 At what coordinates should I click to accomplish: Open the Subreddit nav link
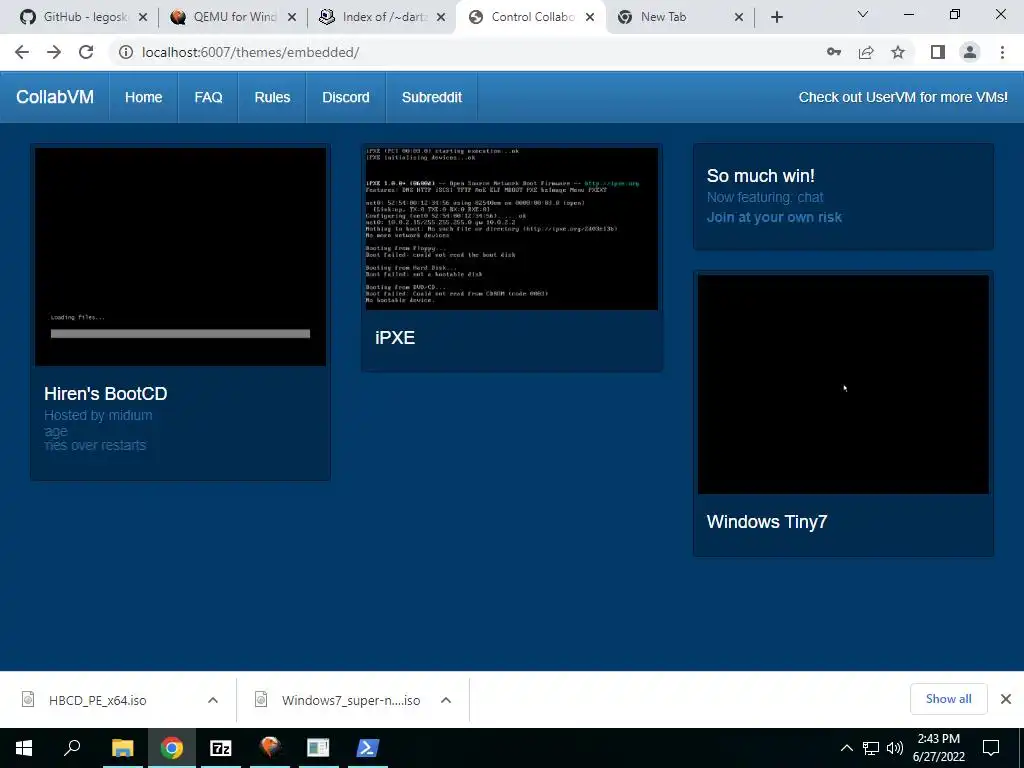click(x=432, y=97)
